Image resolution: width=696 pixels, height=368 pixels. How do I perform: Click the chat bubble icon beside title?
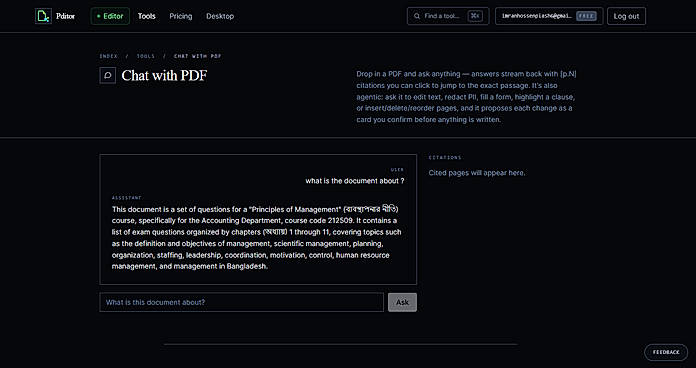pos(107,75)
